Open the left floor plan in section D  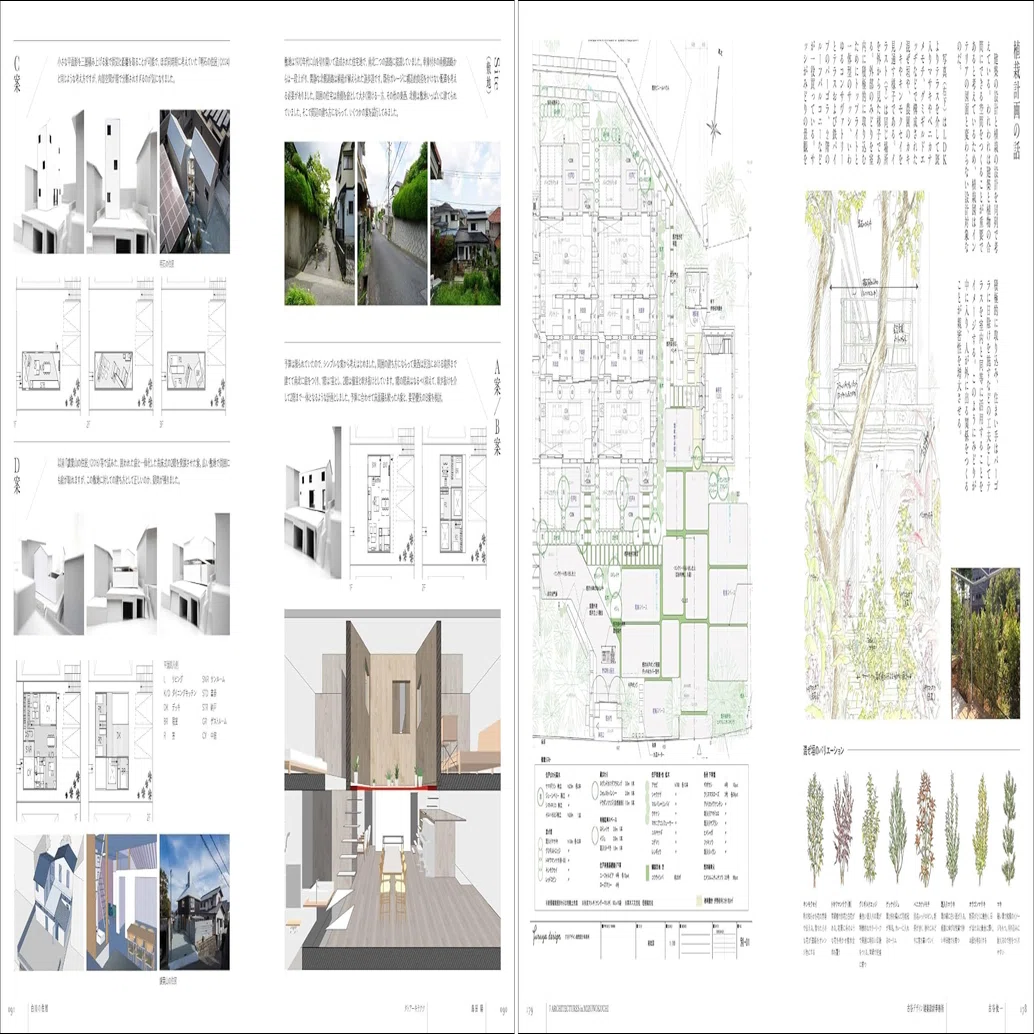[48, 740]
